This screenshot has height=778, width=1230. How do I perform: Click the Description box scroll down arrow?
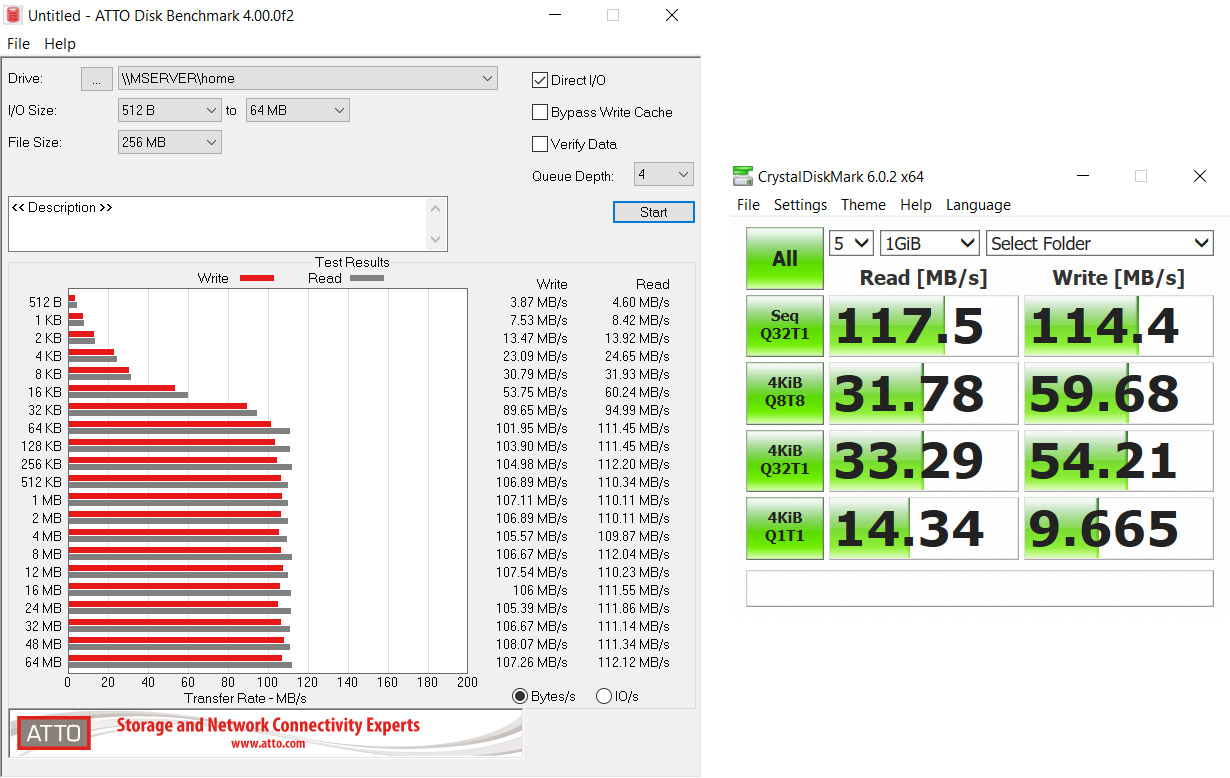[436, 240]
